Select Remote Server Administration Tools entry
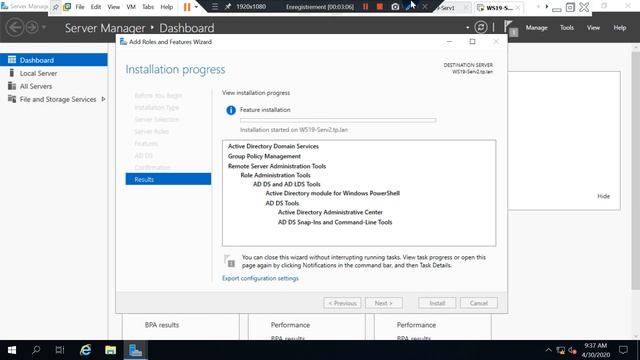The height and width of the screenshot is (360, 640). 277,166
